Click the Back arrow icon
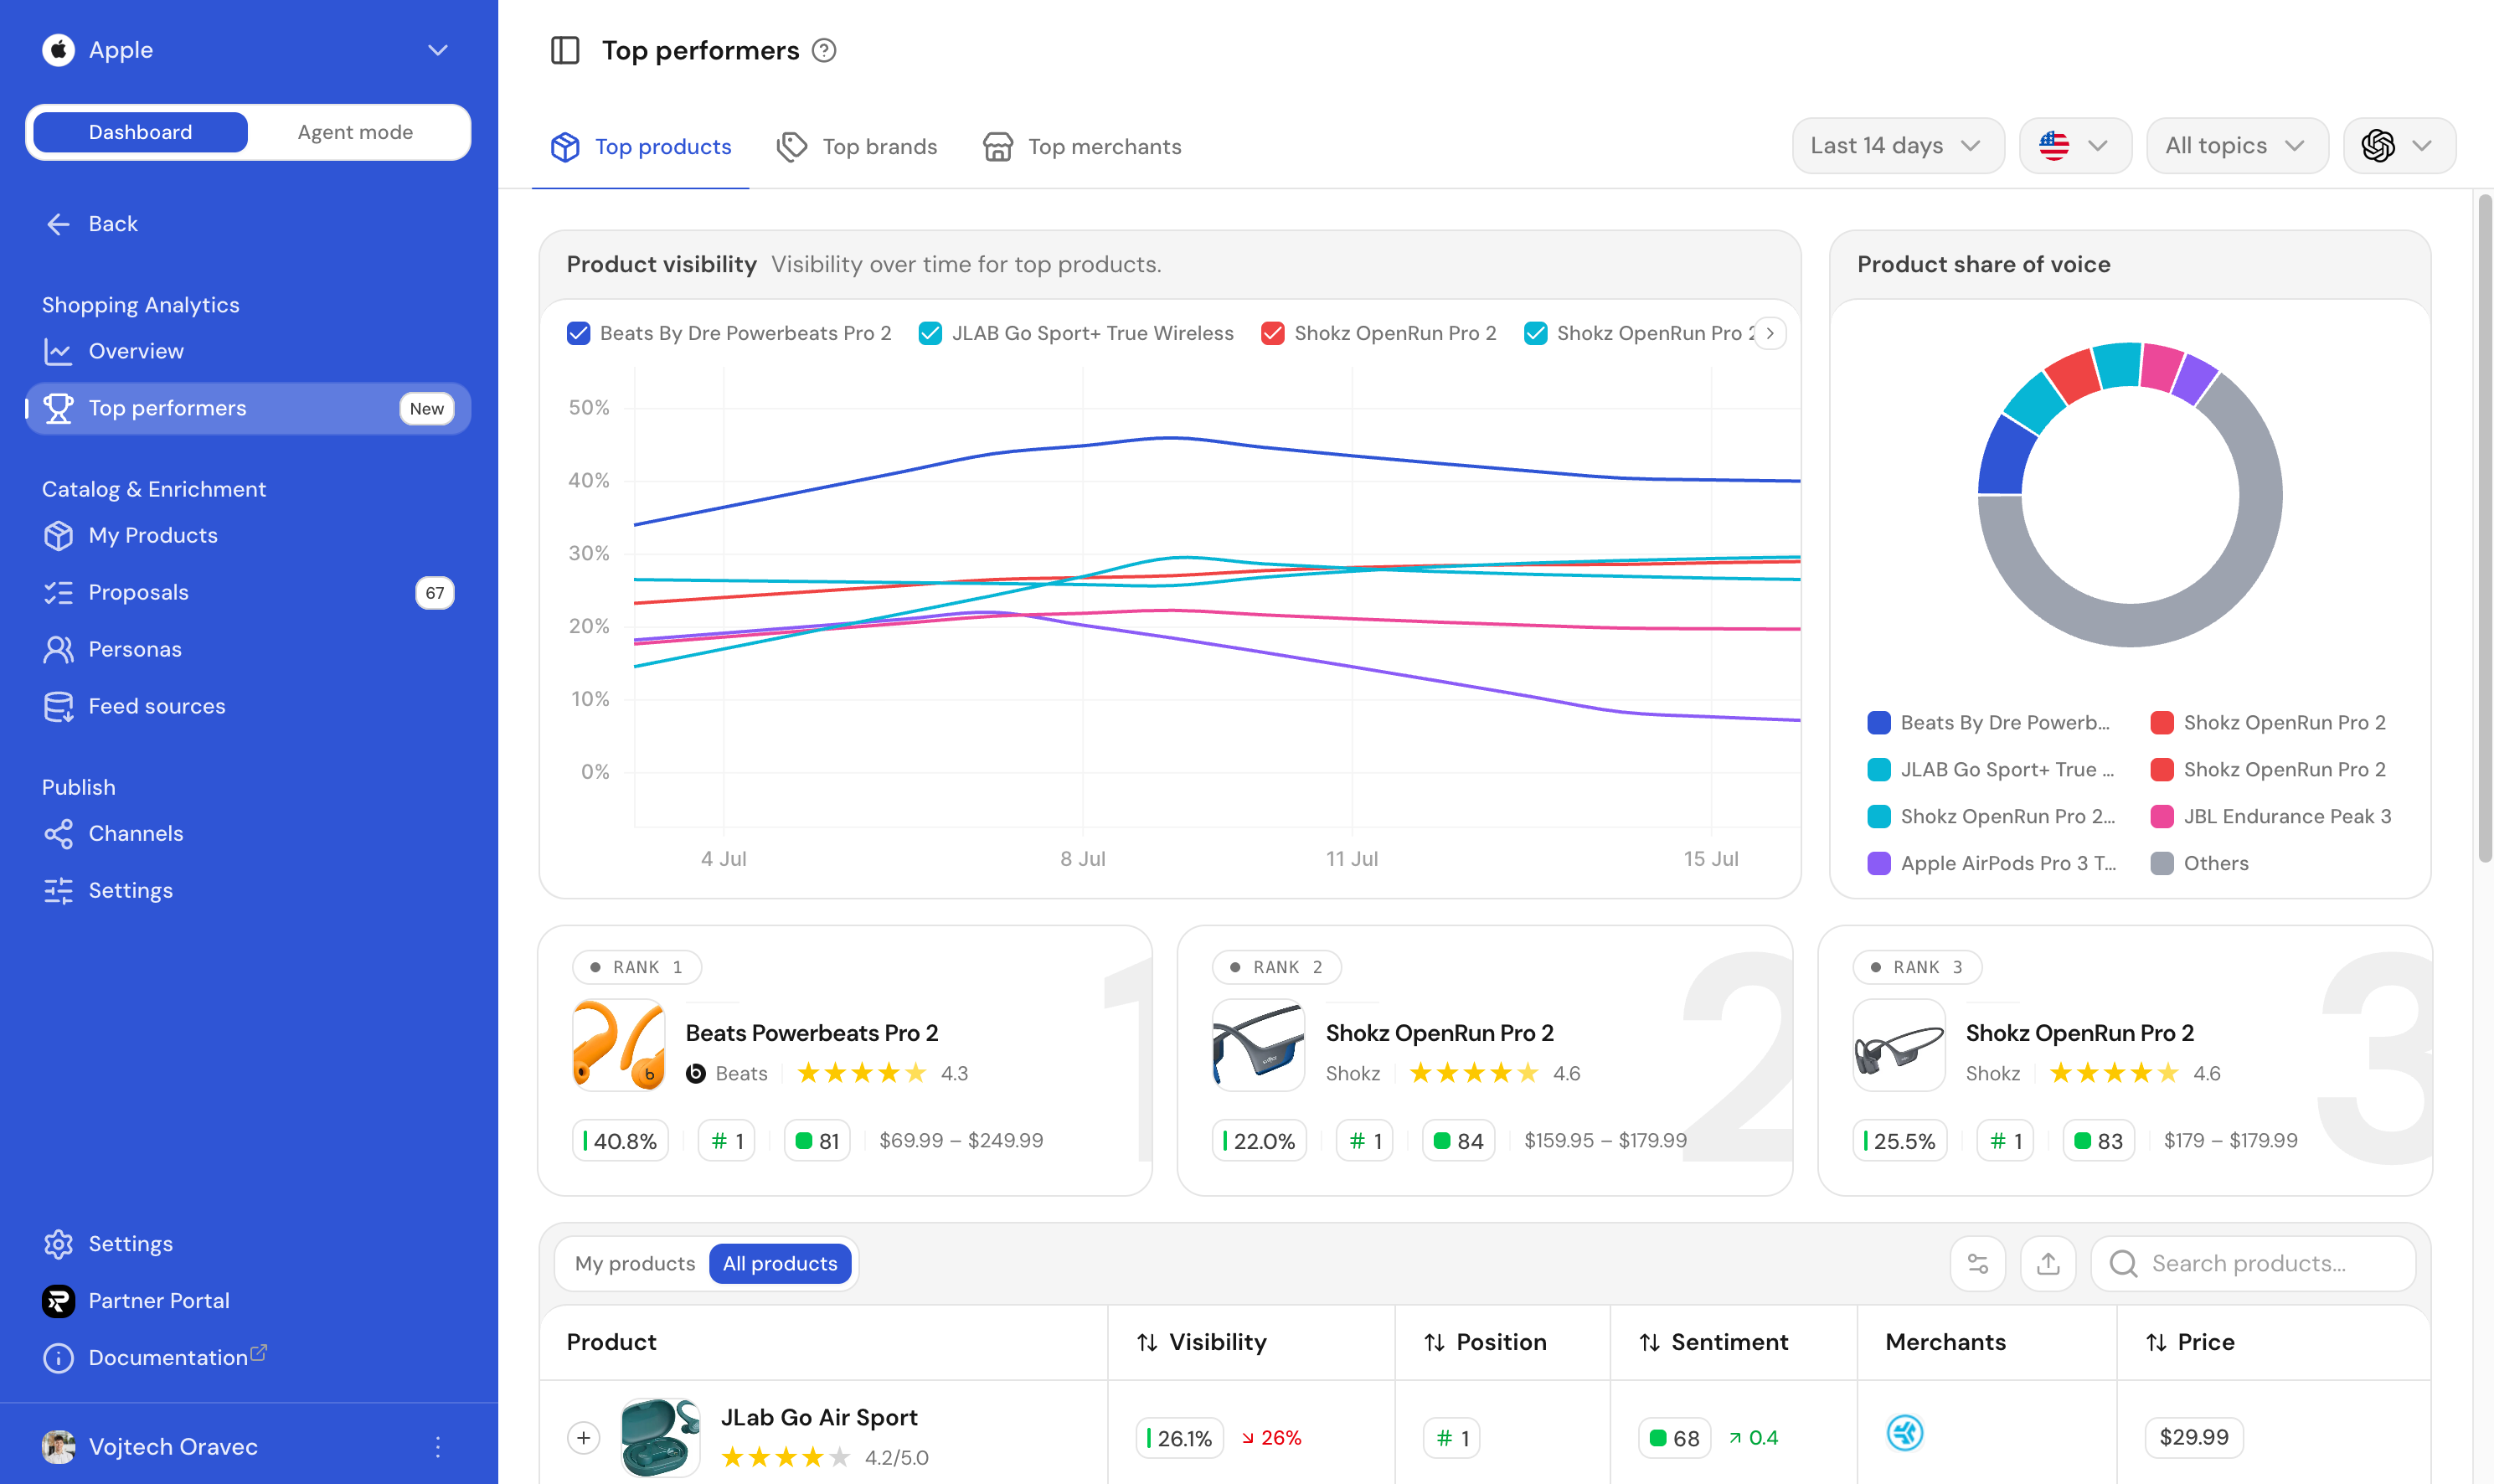2494x1484 pixels. pos(58,224)
